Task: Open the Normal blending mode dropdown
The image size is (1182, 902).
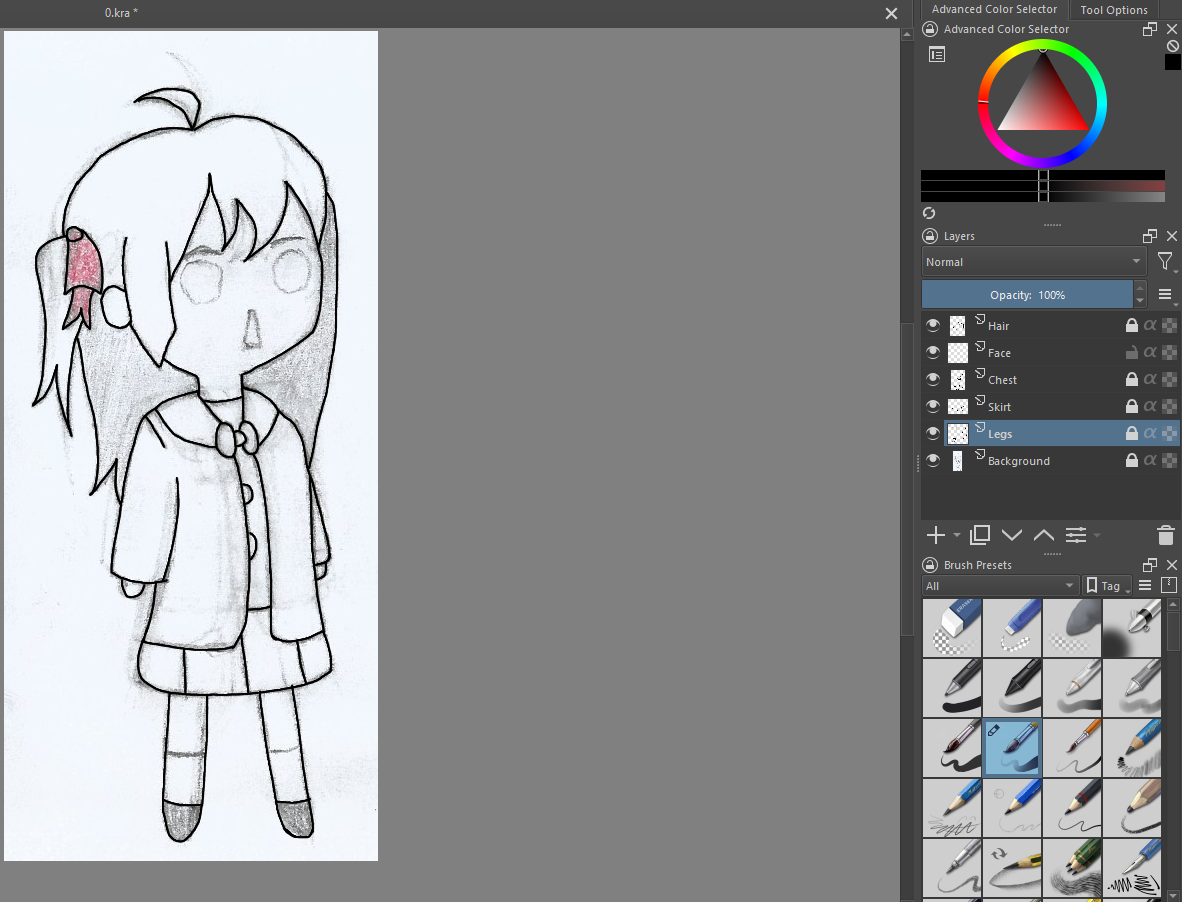Action: point(1033,262)
